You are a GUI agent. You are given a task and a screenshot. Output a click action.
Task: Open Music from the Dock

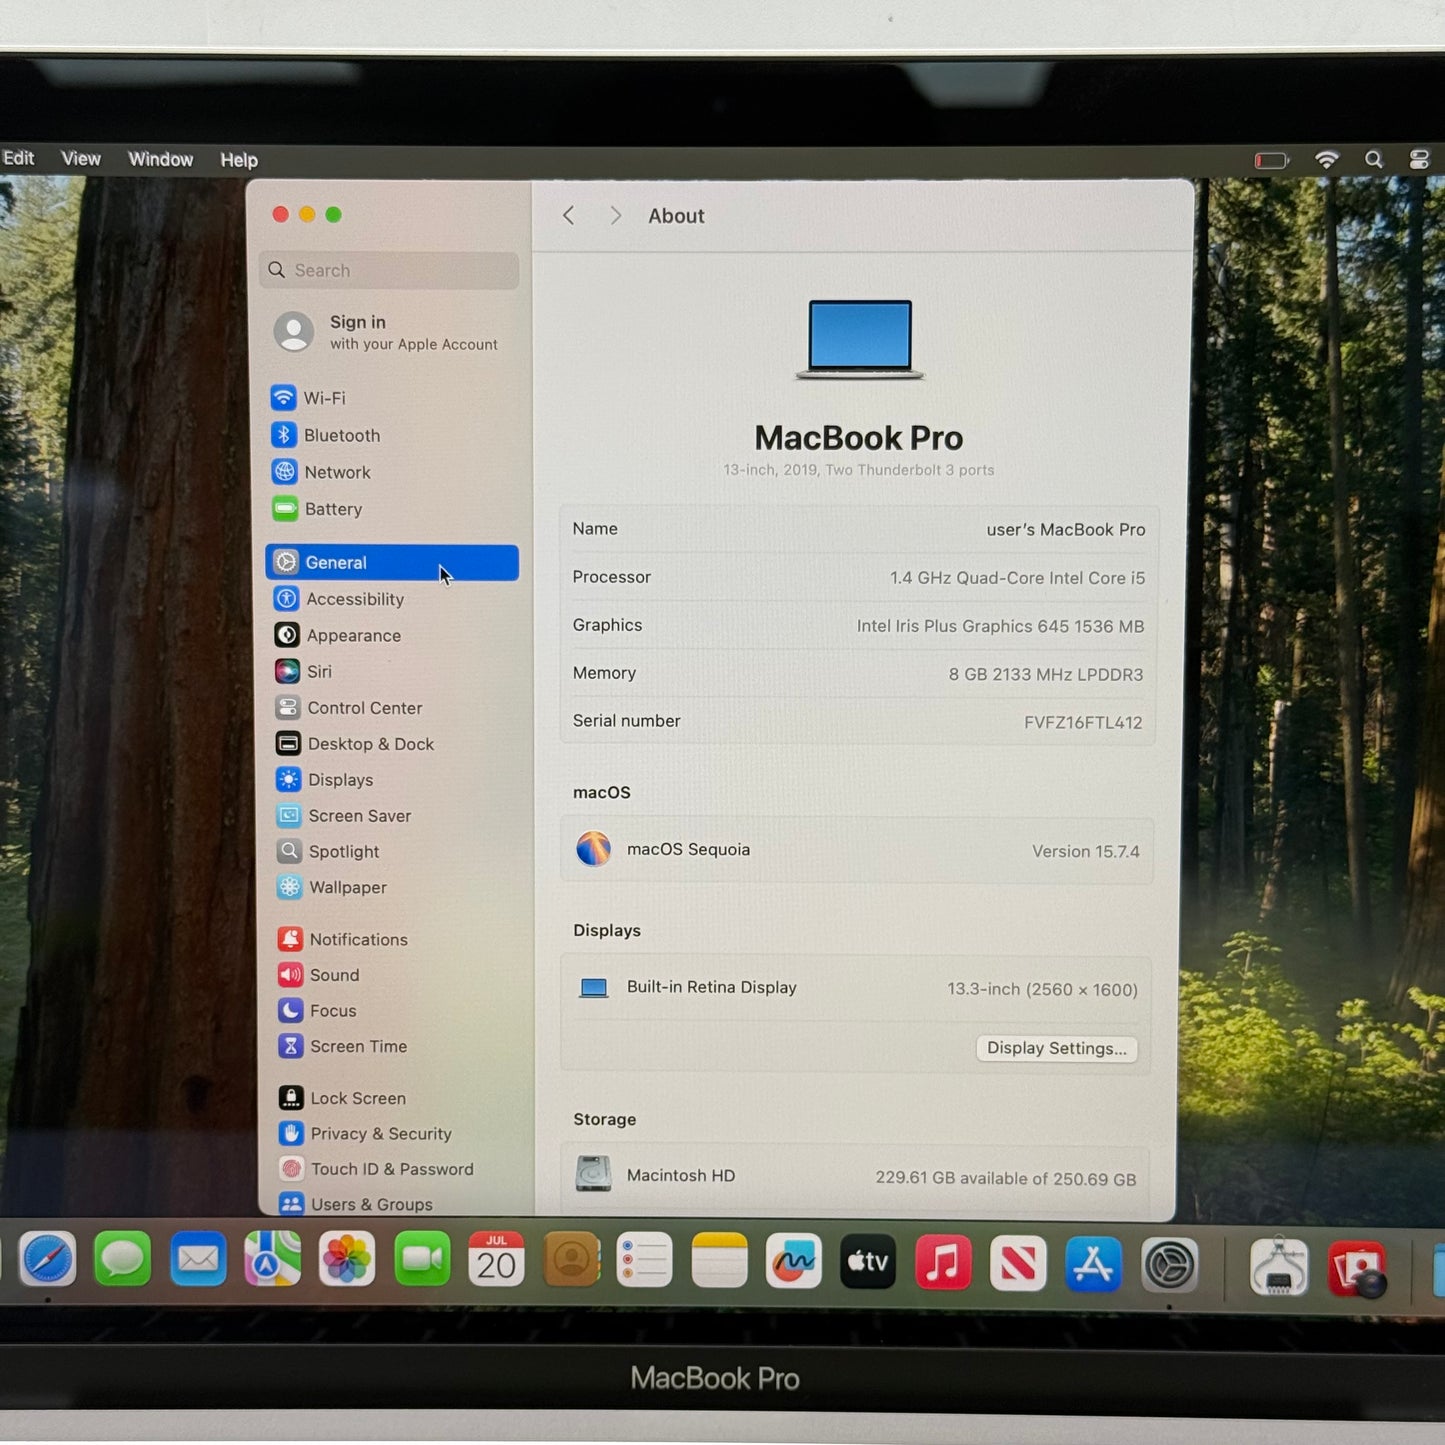(943, 1263)
